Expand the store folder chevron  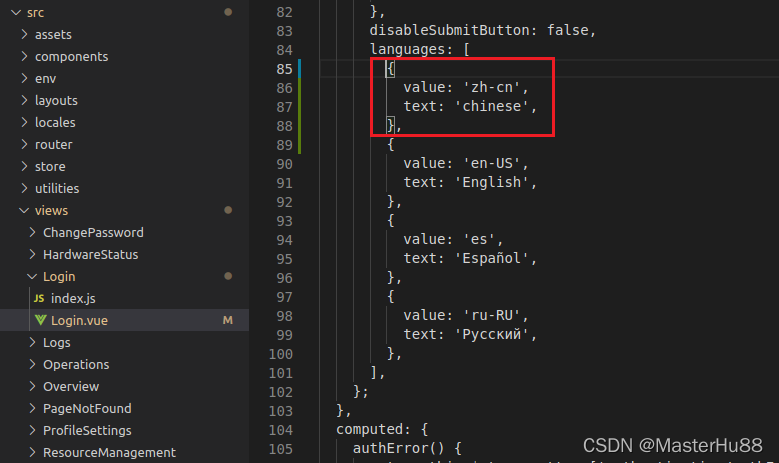coord(24,166)
